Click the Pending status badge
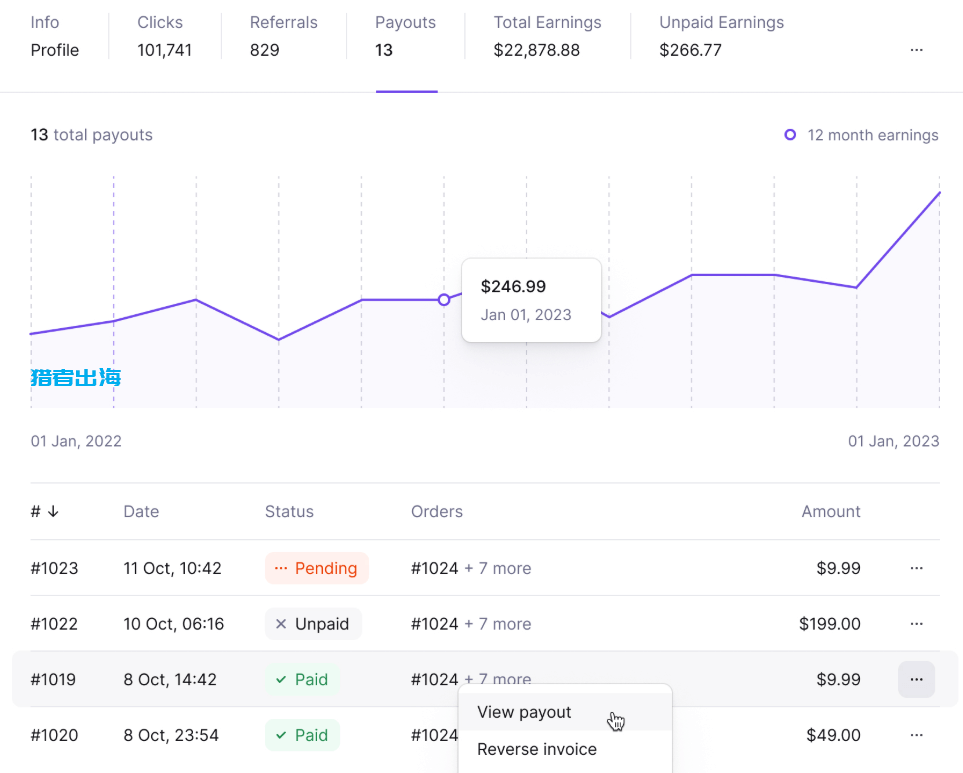963x773 pixels. 316,568
